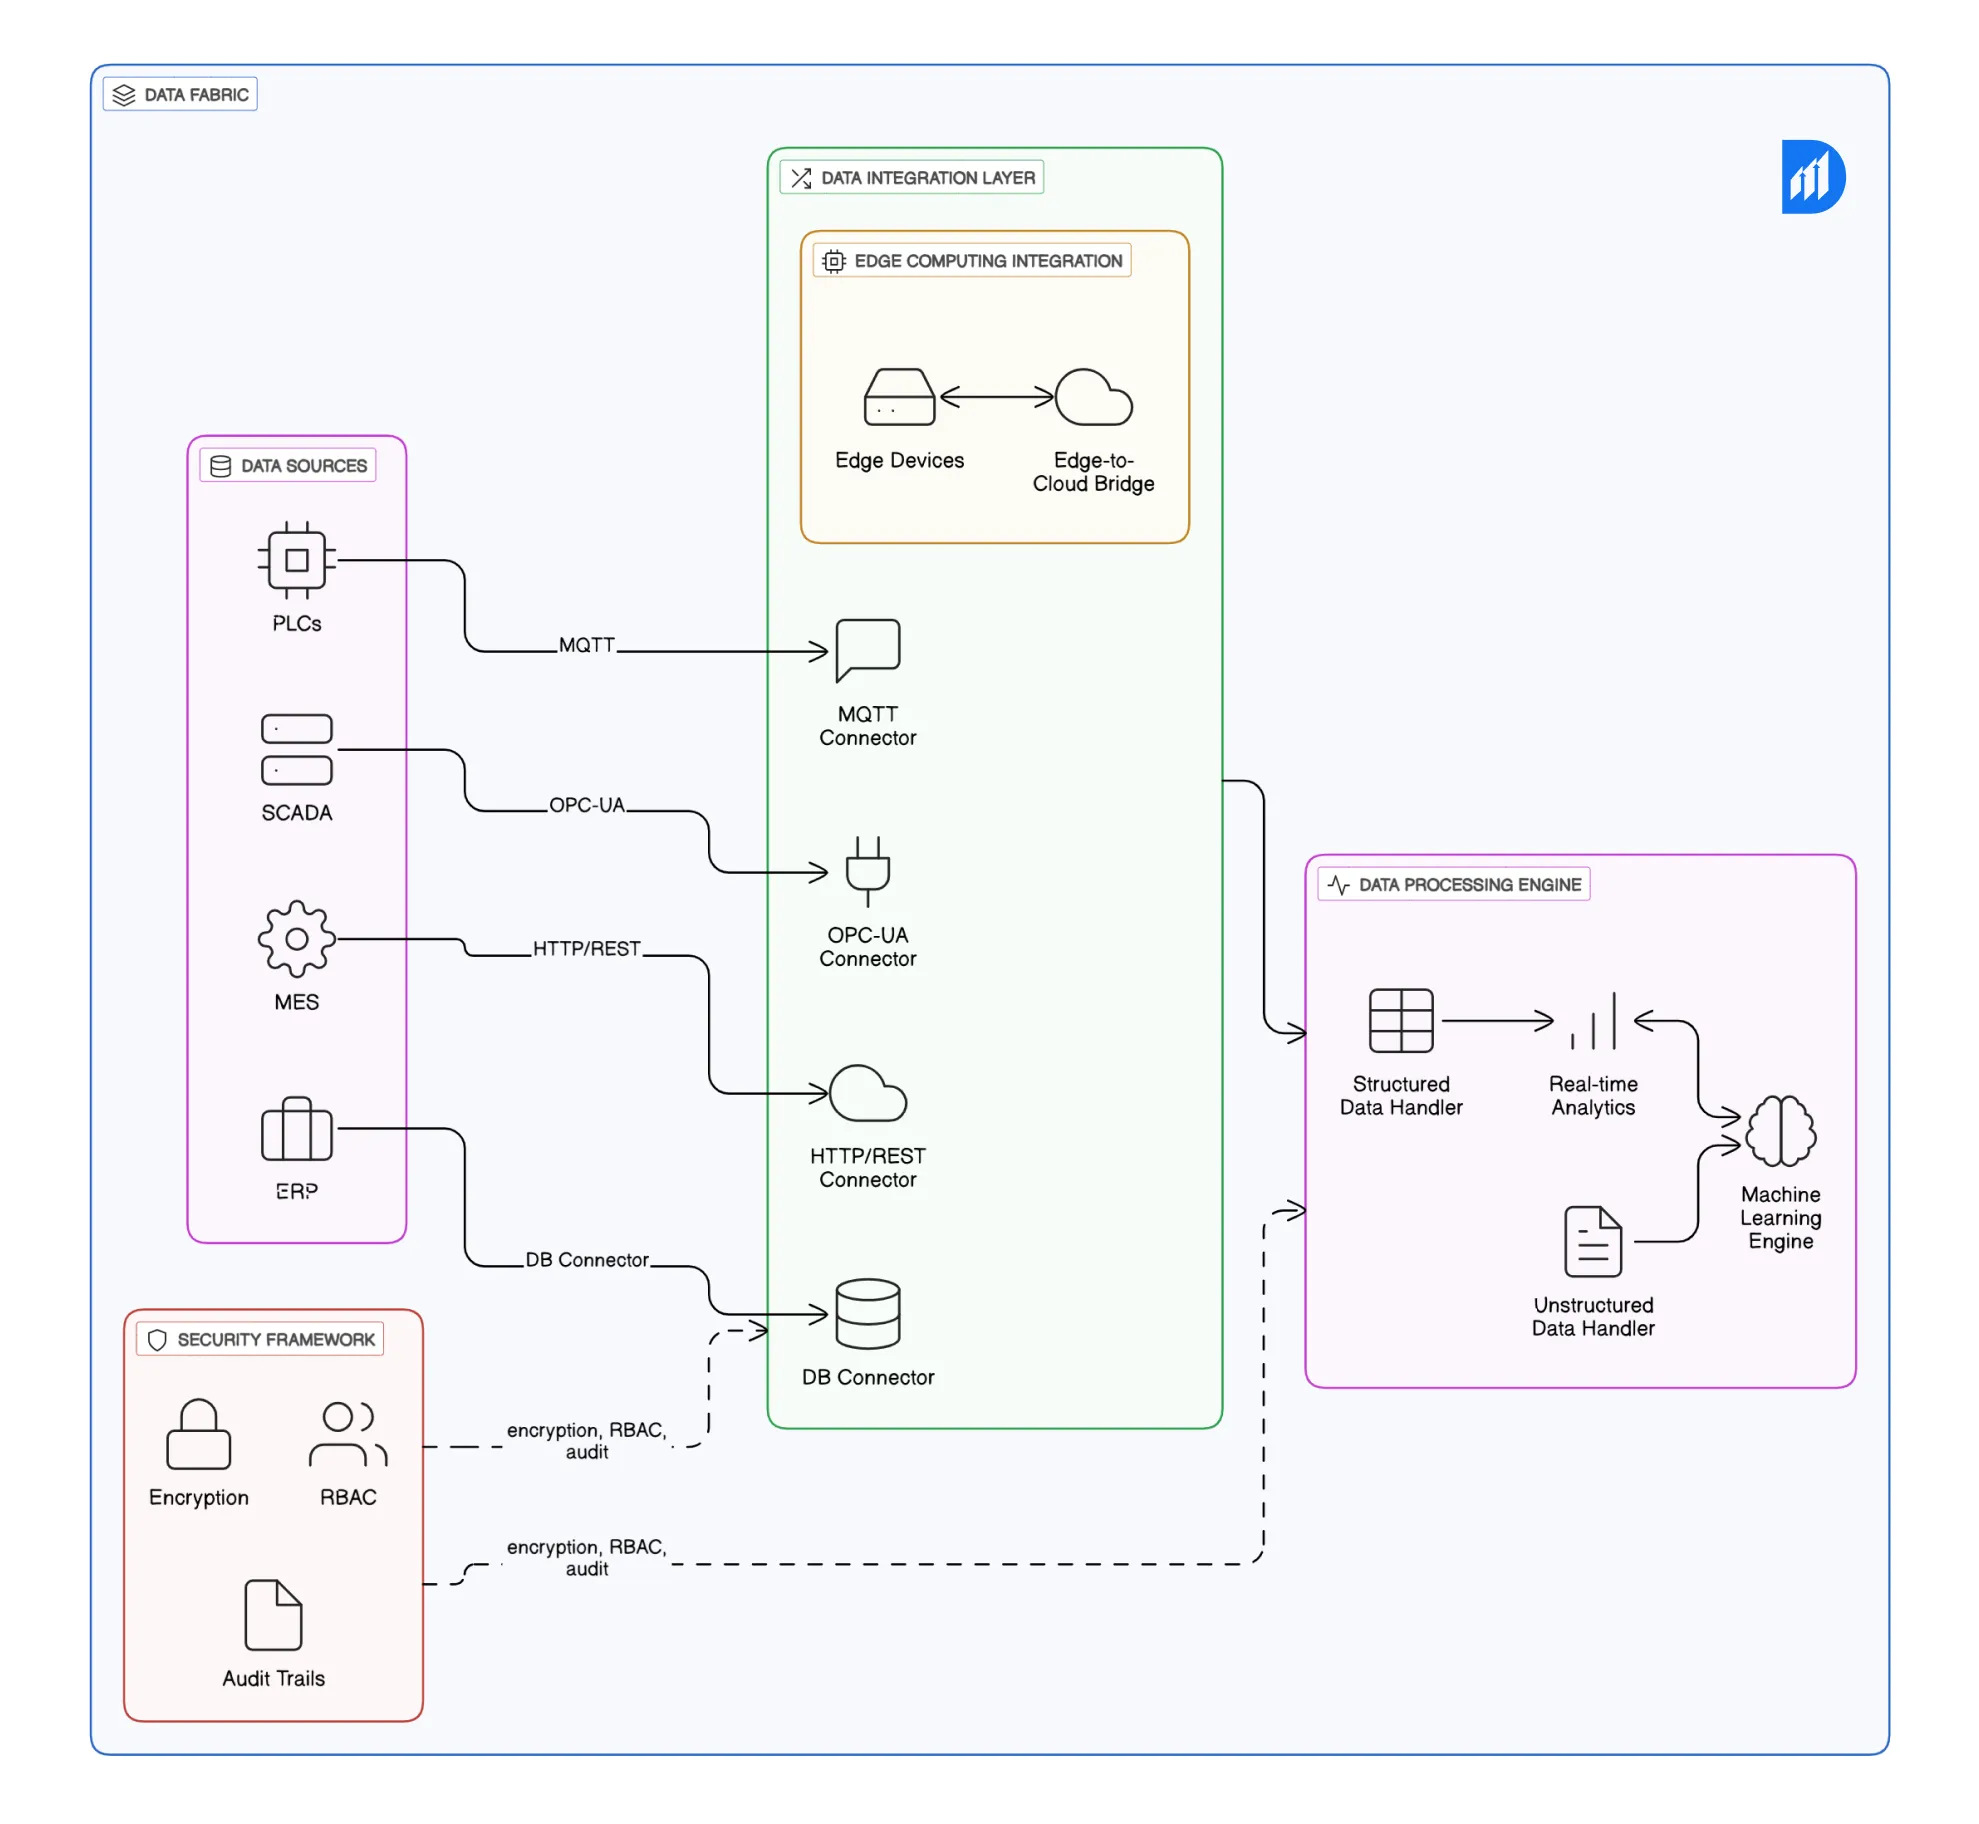Click upper 'encryption, RBAC, audit' dashed line label
Viewport: 1979px width, 1824px height.
pos(586,1439)
